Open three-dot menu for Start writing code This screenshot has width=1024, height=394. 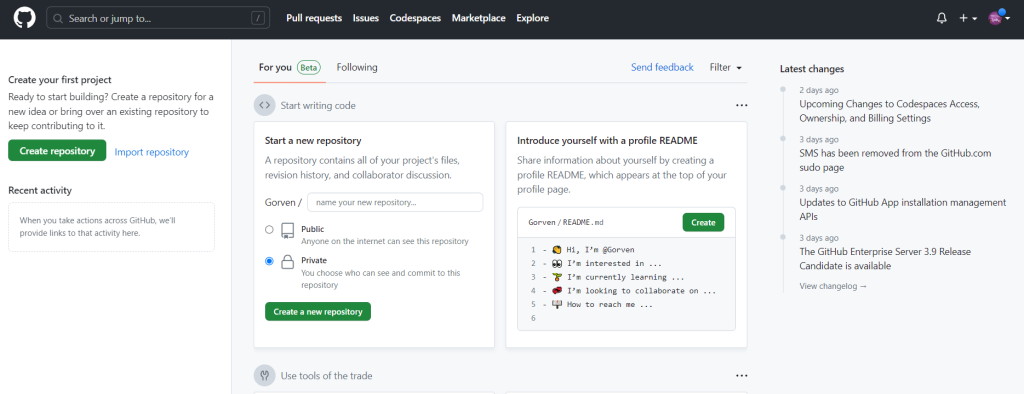[741, 105]
